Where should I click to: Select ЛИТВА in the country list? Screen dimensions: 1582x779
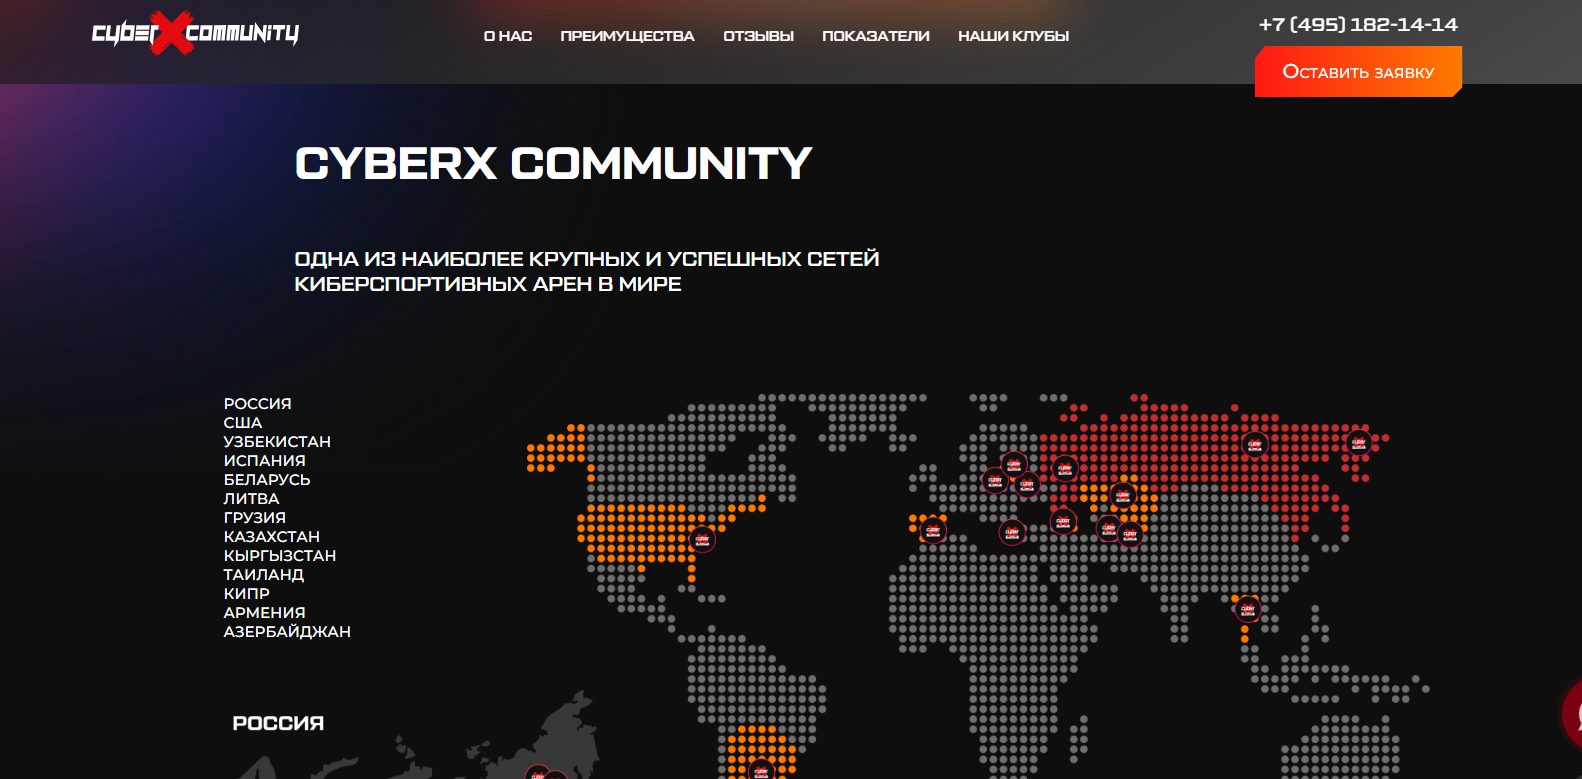click(x=252, y=499)
